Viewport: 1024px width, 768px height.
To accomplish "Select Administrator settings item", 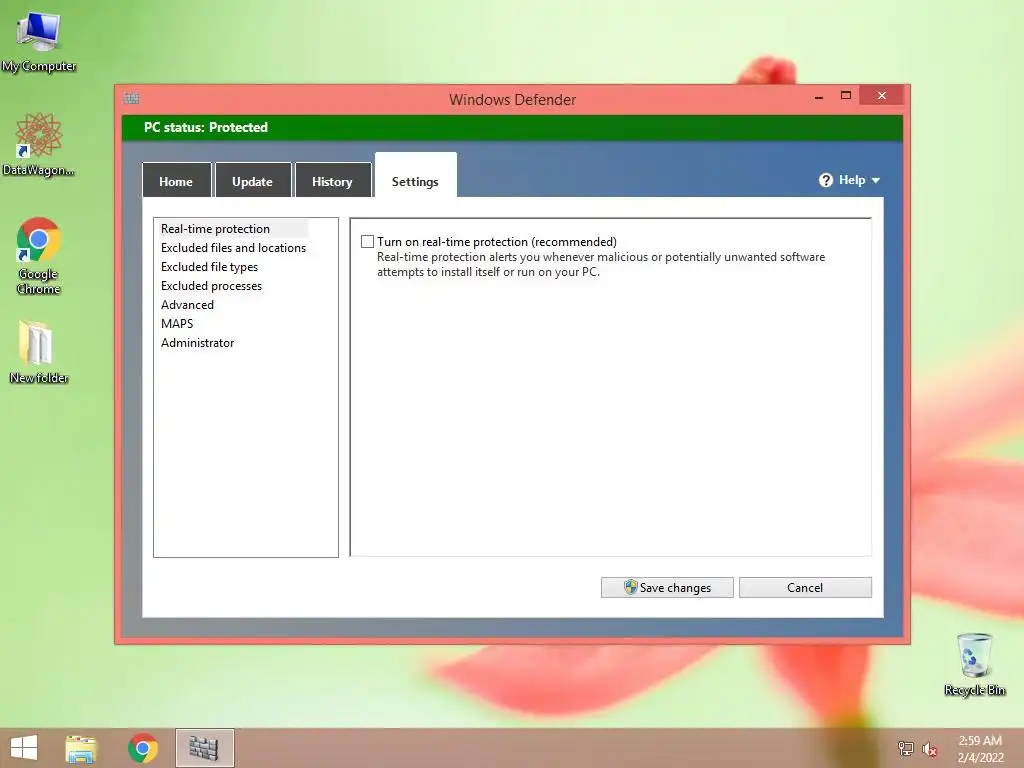I will 197,342.
